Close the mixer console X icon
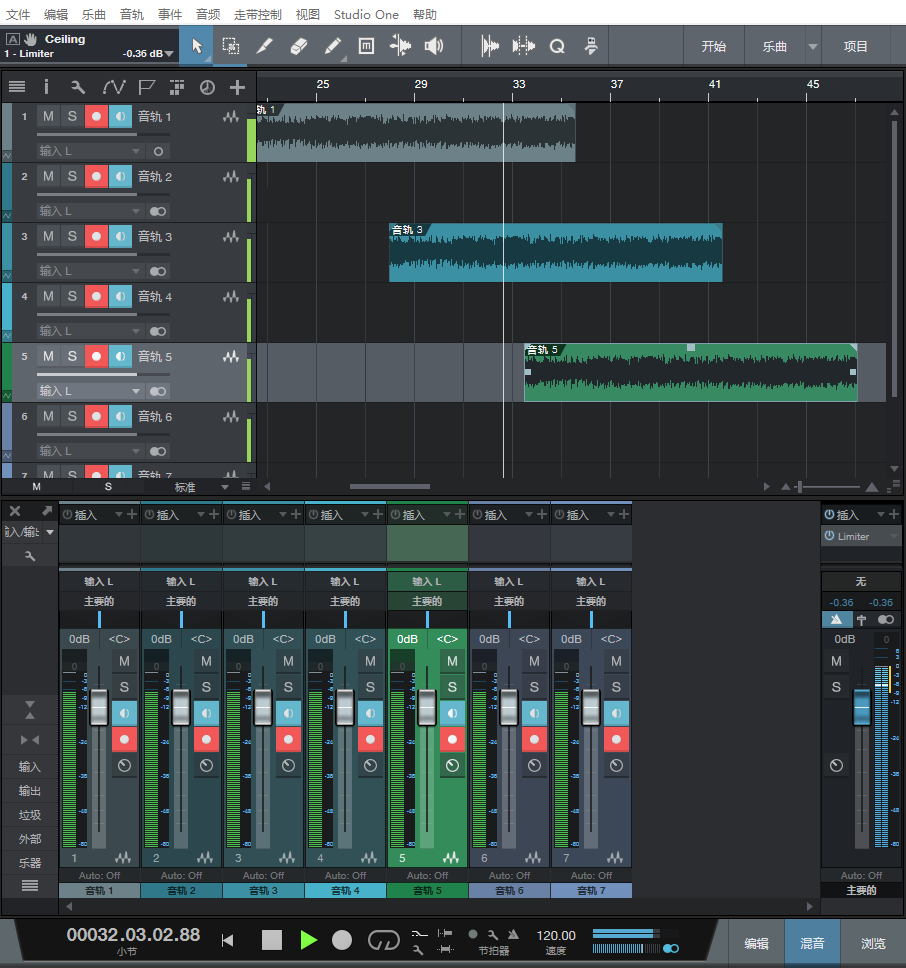 (15, 511)
